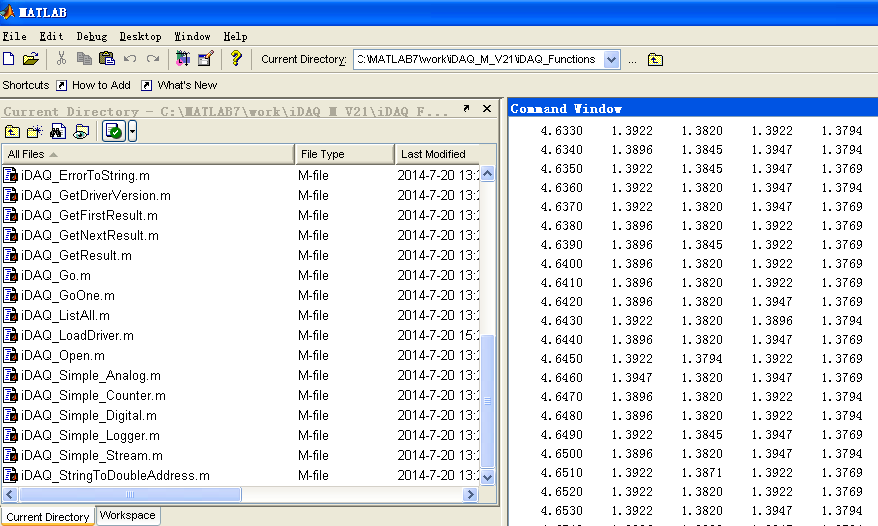The height and width of the screenshot is (526, 878).
Task: Sort by the All Files column header
Action: tap(148, 154)
